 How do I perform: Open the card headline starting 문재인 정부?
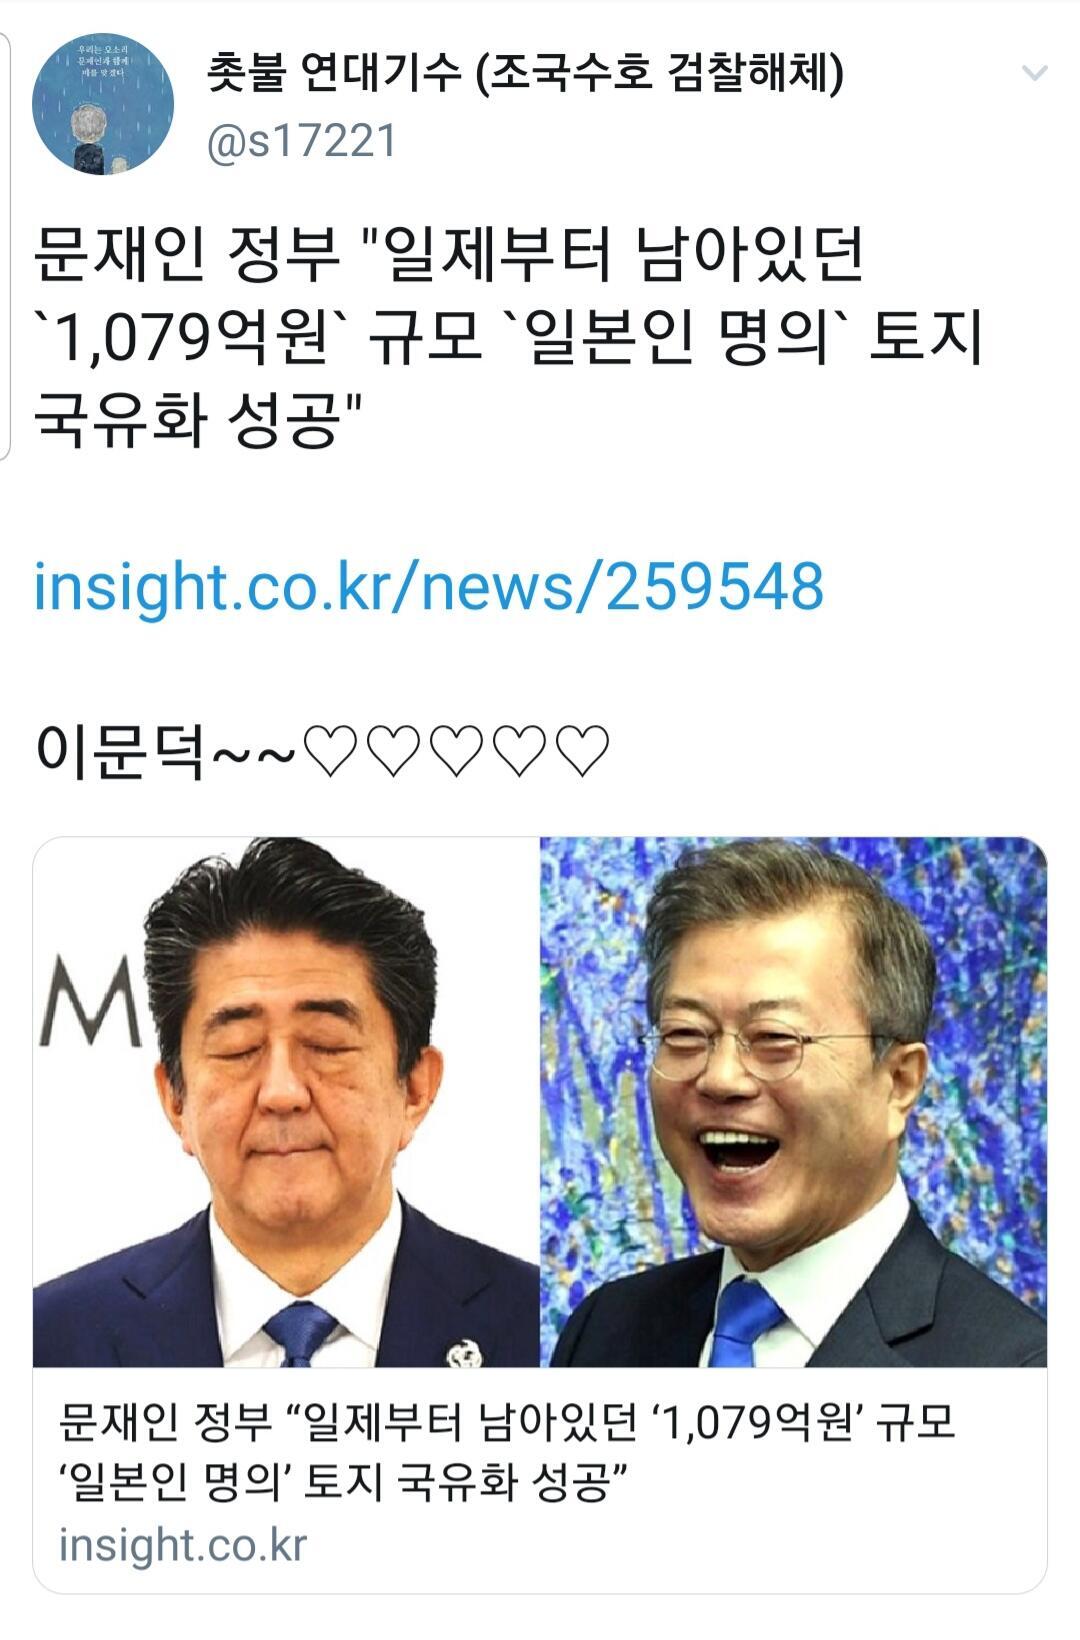(507, 1451)
